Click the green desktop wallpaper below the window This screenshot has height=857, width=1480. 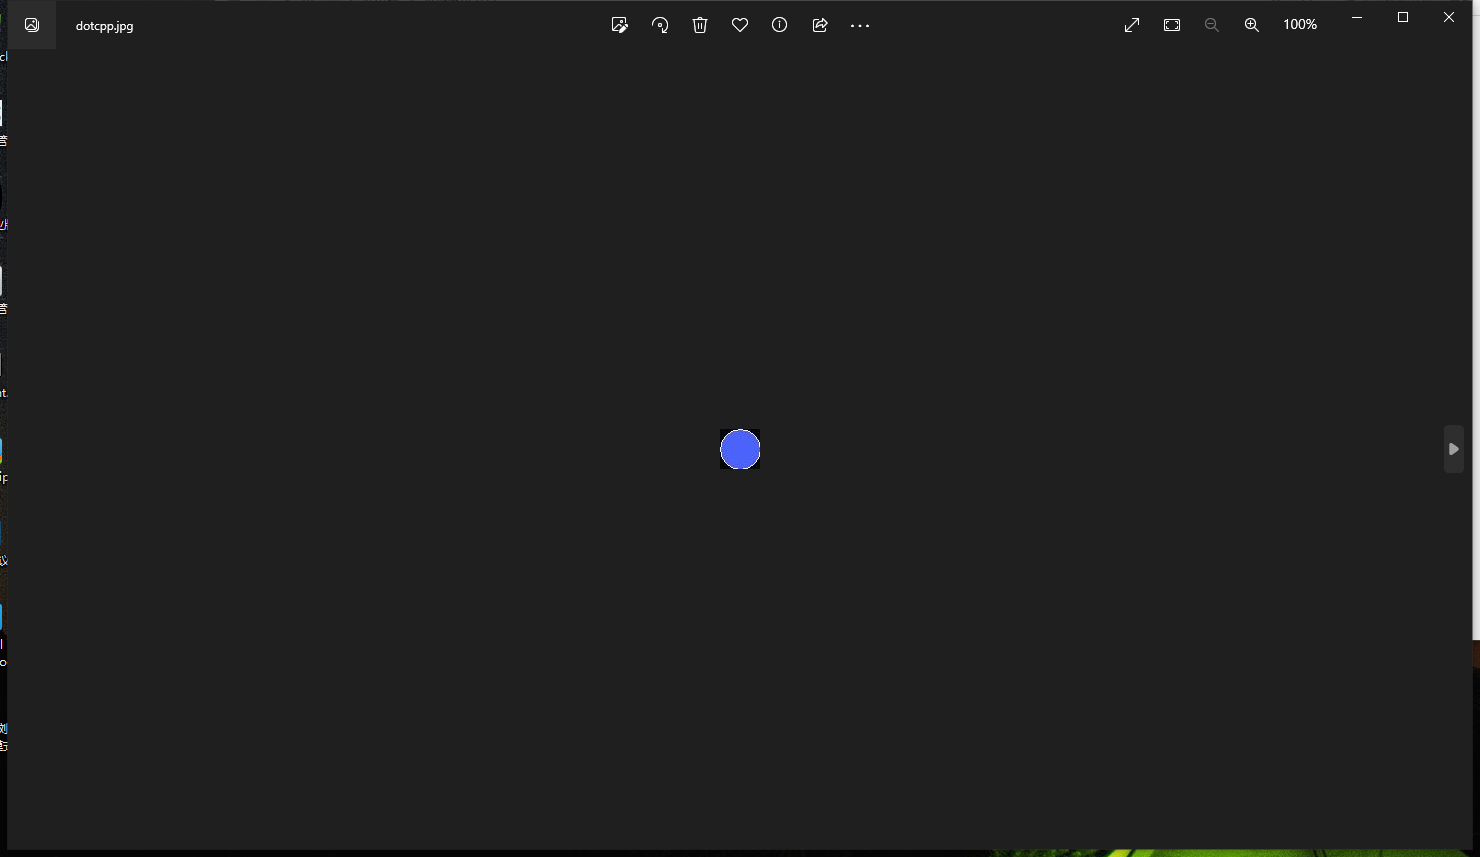1200,853
